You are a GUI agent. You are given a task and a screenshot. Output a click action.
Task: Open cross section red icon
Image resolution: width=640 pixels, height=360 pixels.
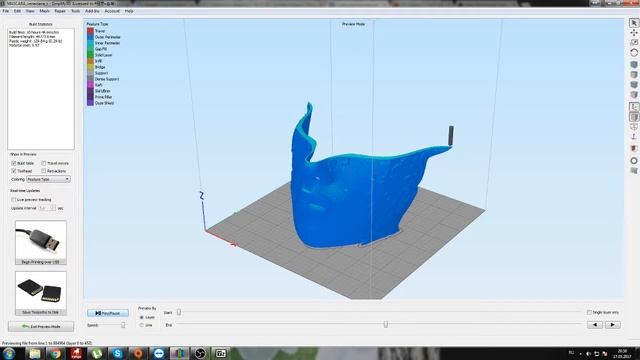(x=634, y=148)
